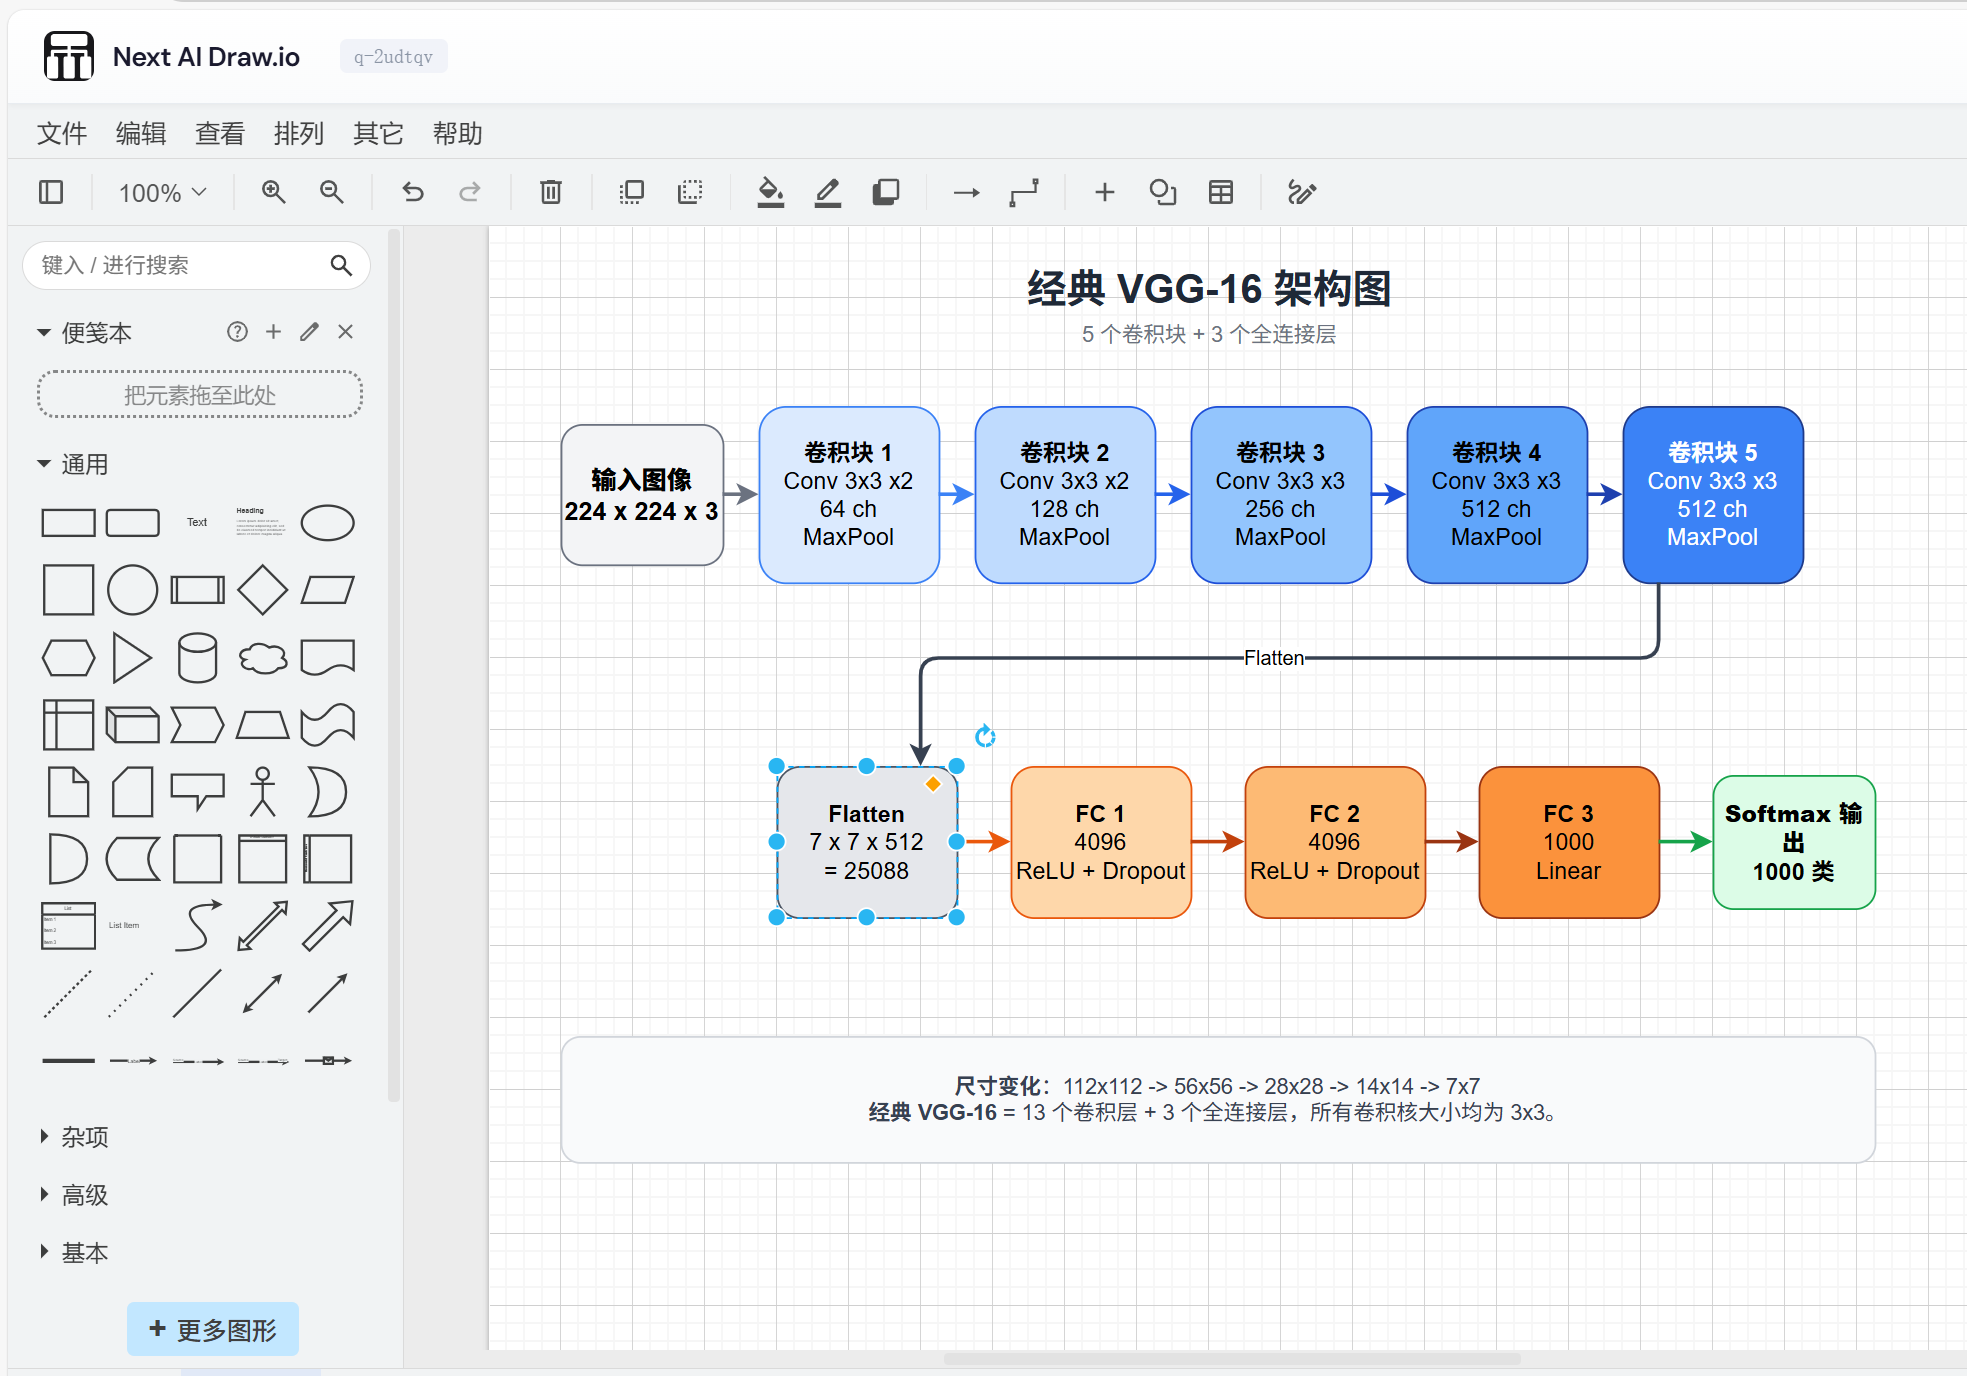The width and height of the screenshot is (1967, 1376).
Task: Select the line color pen icon
Action: 827,192
